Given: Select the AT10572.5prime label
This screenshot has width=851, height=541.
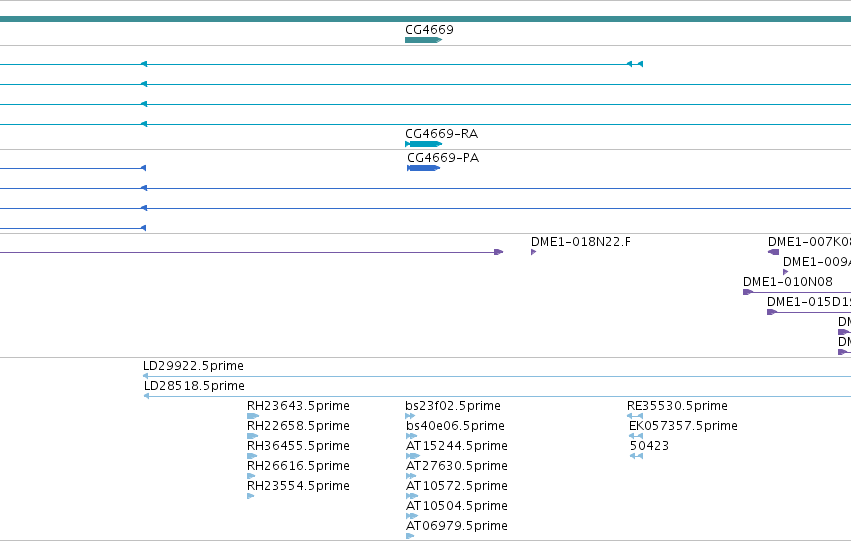Looking at the screenshot, I should tap(457, 486).
